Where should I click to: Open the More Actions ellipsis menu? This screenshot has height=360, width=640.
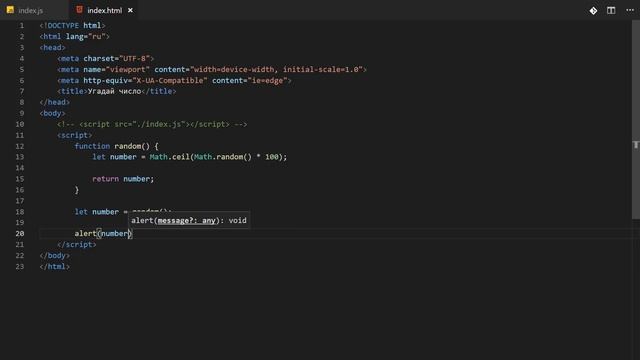click(x=630, y=10)
